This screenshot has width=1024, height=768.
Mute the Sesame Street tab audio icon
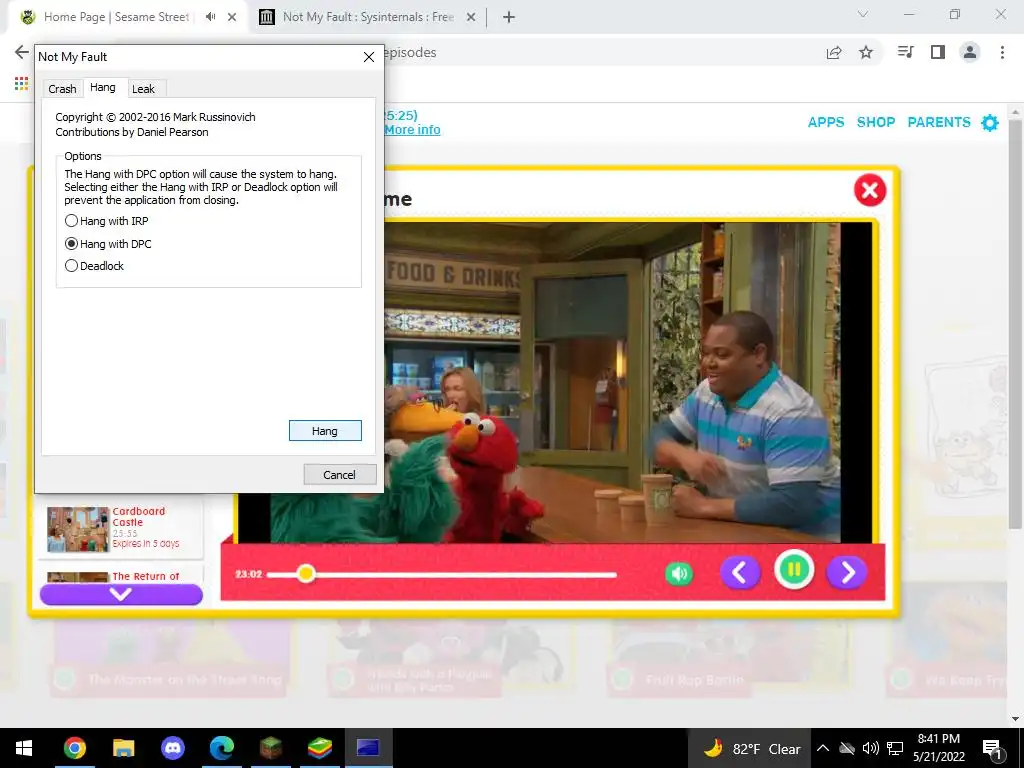click(x=210, y=17)
